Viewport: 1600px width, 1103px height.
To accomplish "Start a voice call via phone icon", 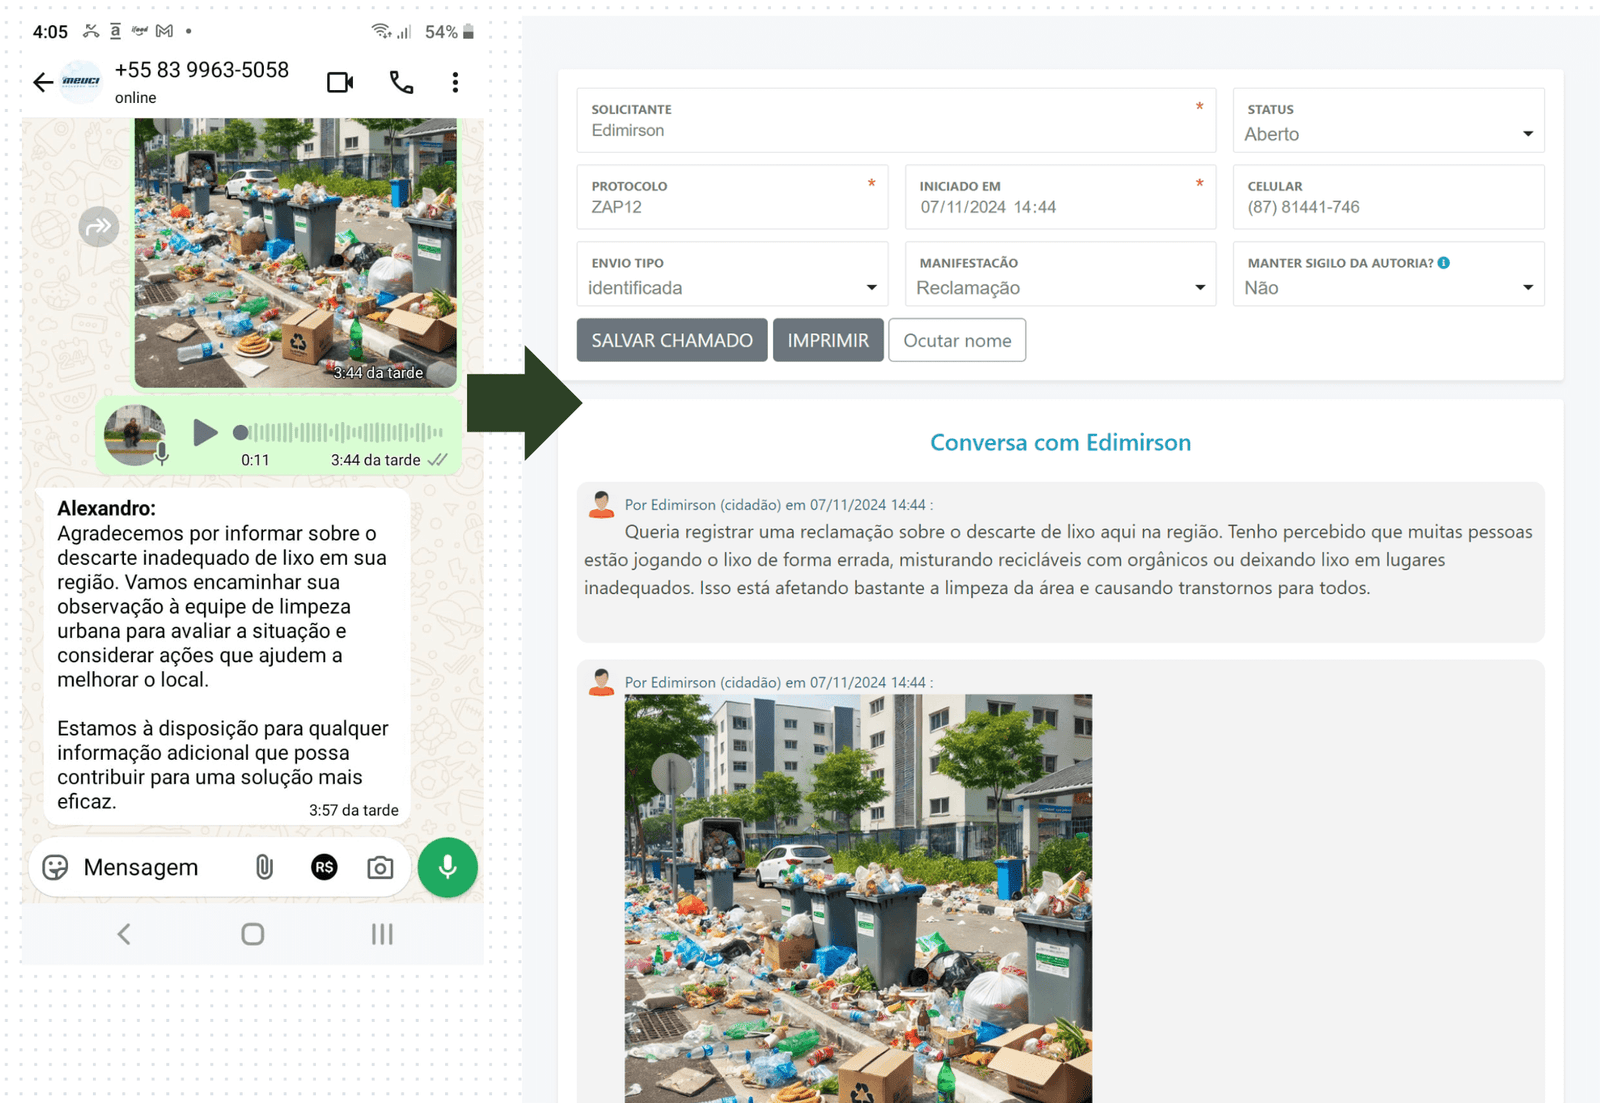I will [401, 82].
